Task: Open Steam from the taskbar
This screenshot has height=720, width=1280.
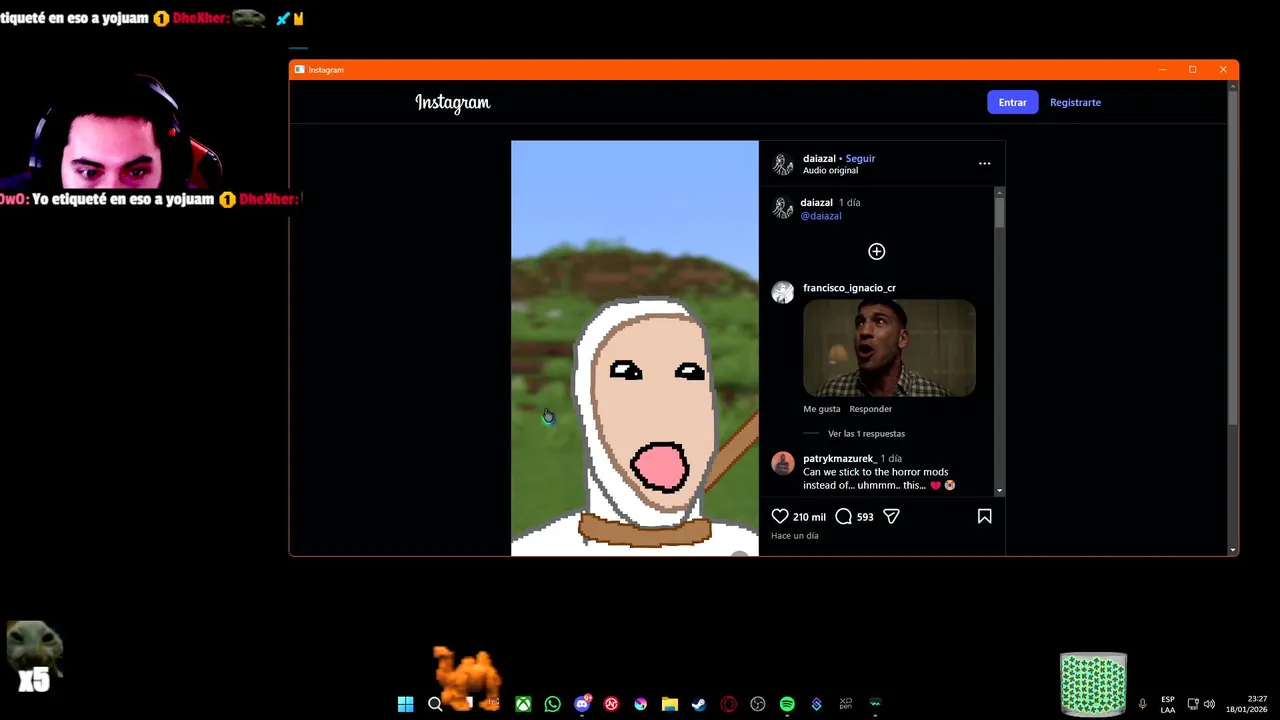Action: point(699,704)
